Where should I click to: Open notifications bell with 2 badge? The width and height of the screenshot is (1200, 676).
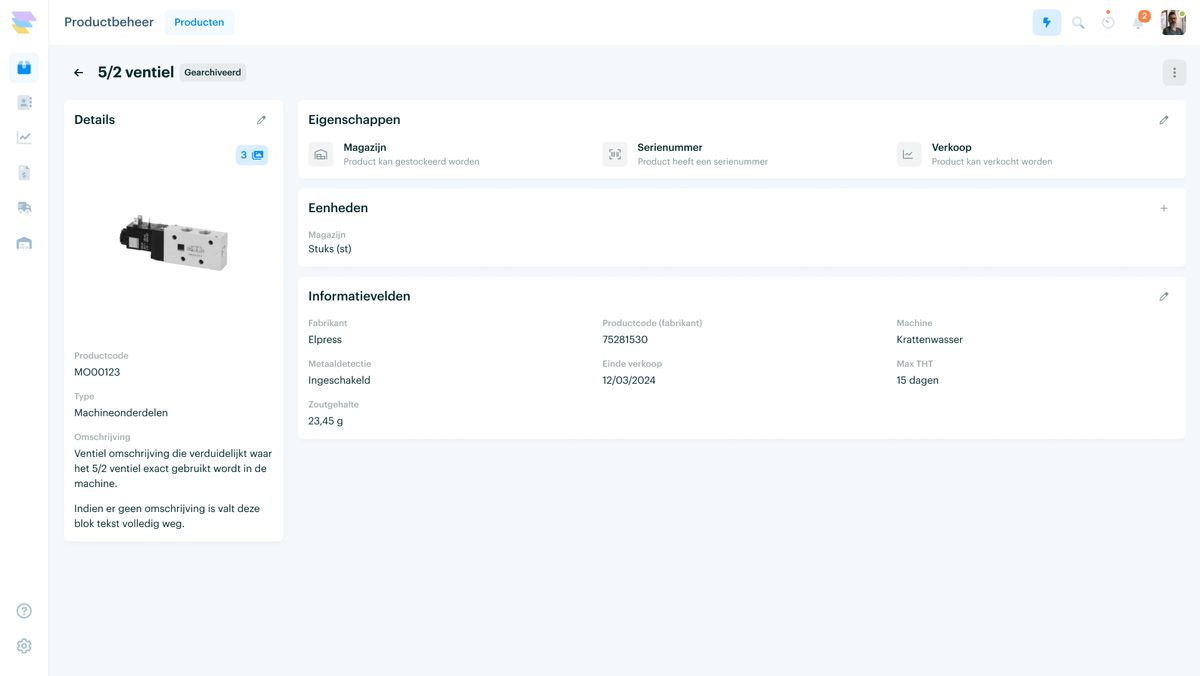tap(1139, 20)
